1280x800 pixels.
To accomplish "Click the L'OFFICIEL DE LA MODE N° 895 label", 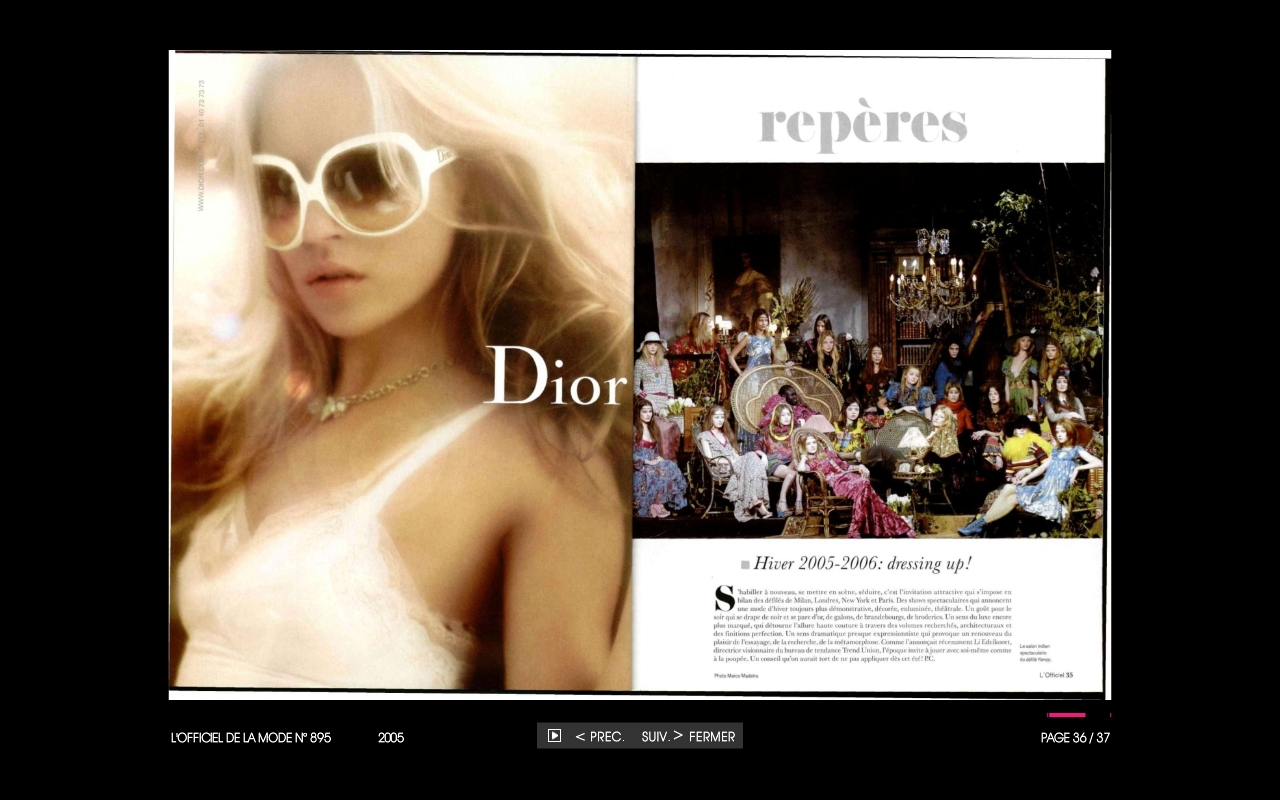I will 251,738.
